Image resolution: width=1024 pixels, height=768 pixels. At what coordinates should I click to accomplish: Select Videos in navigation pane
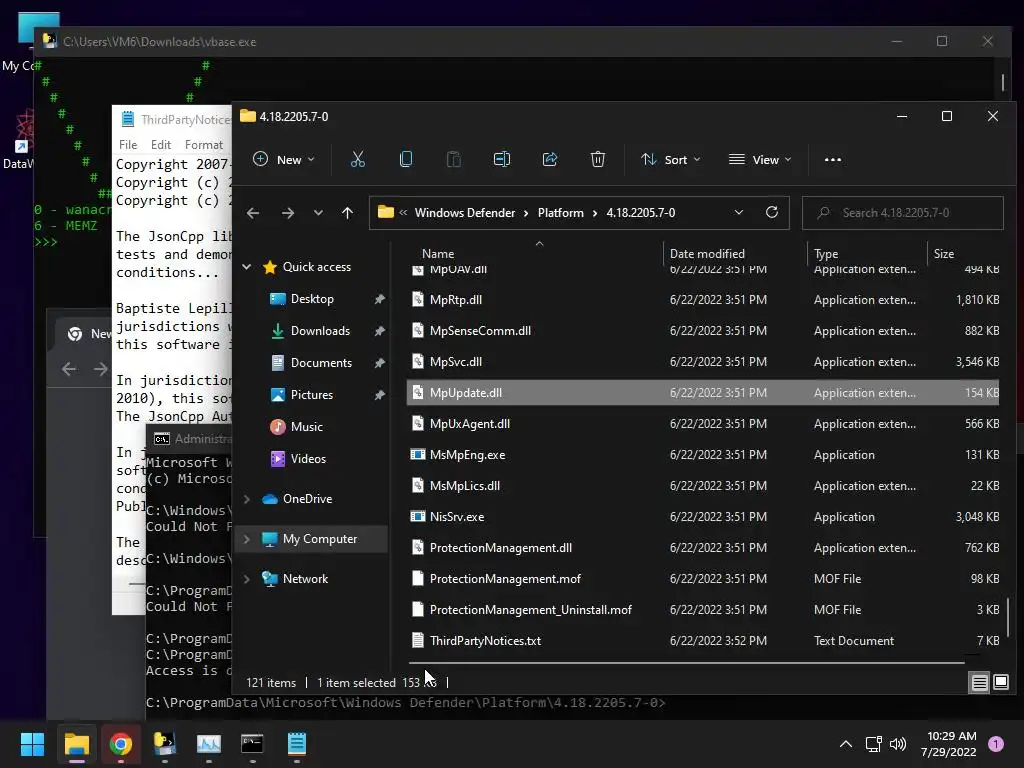[308, 459]
